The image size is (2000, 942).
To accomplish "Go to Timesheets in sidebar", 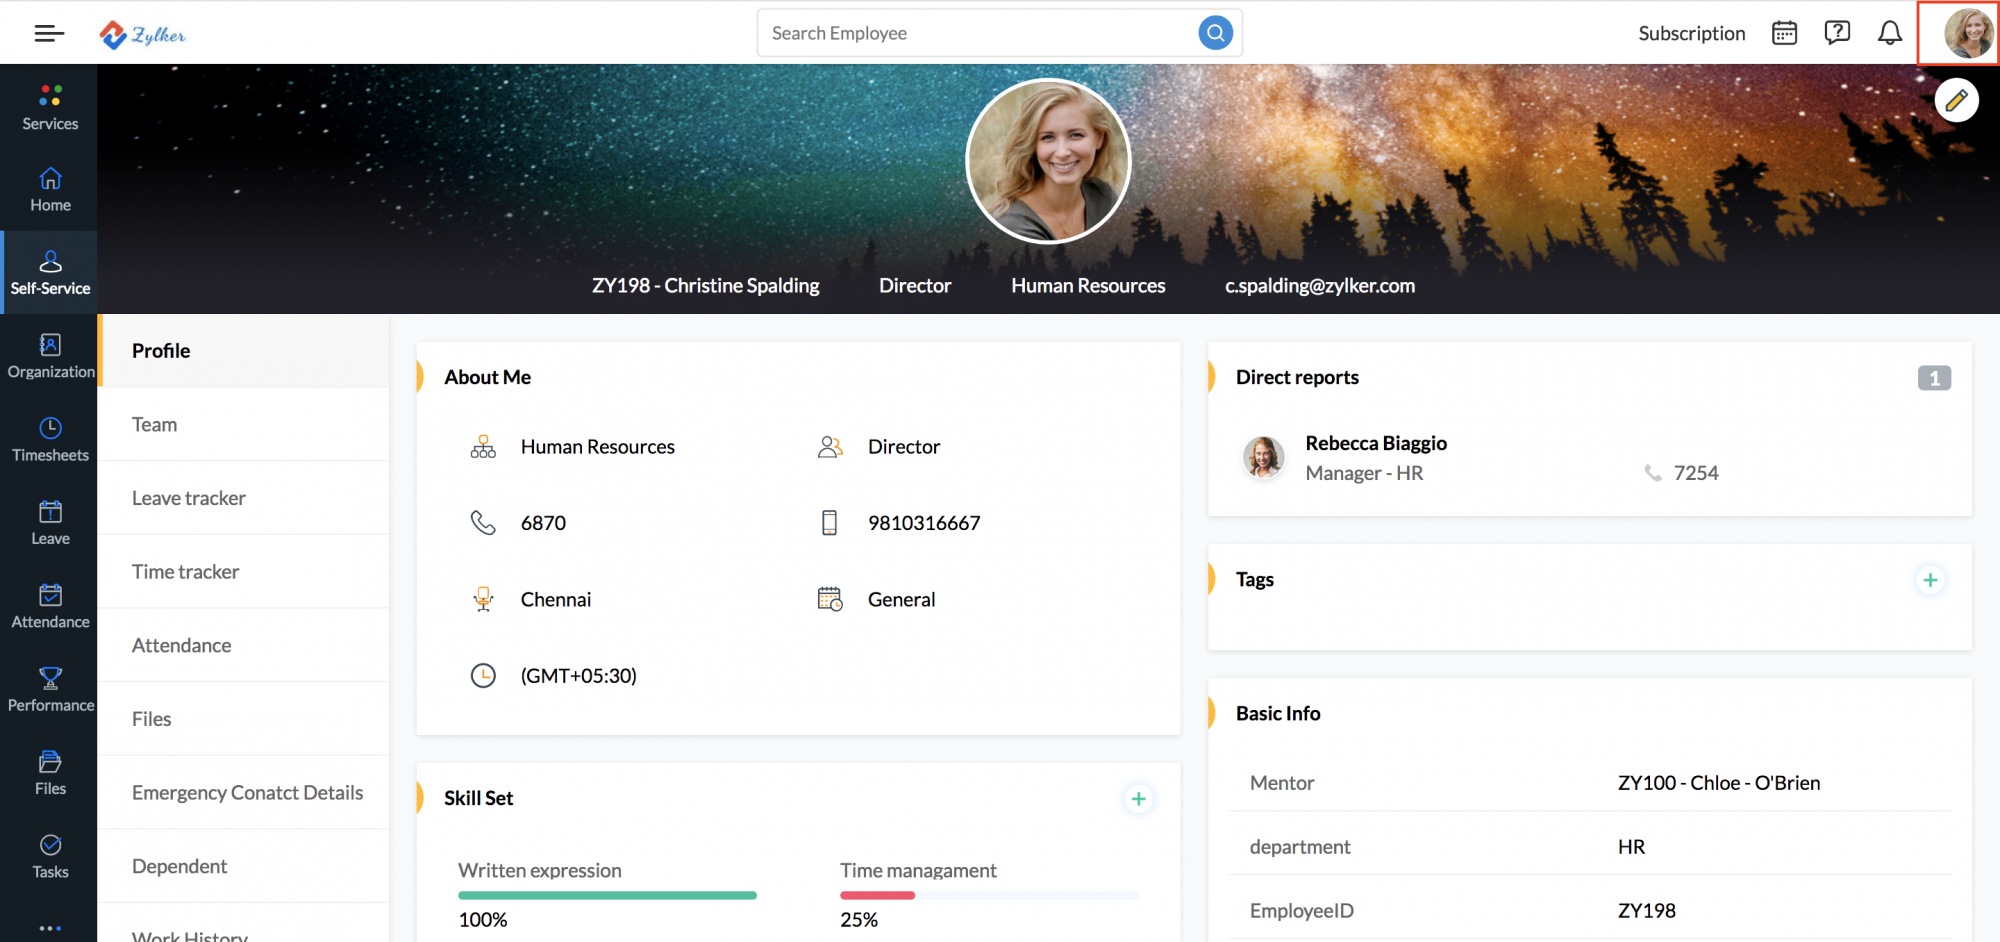I will [50, 439].
